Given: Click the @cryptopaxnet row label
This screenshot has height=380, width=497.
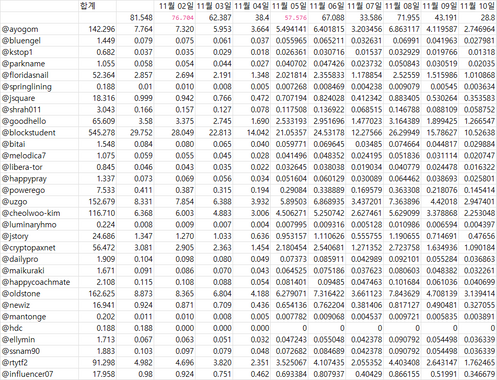Looking at the screenshot, I should [x=29, y=248].
